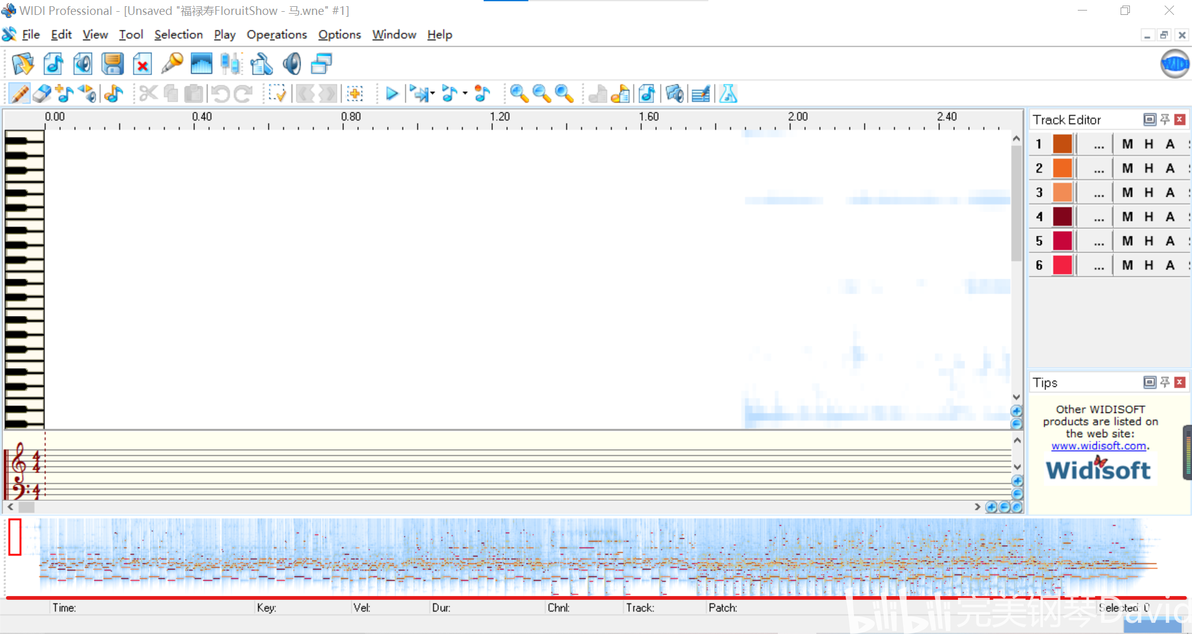Click the close document red X icon
The image size is (1192, 634).
tap(142, 64)
